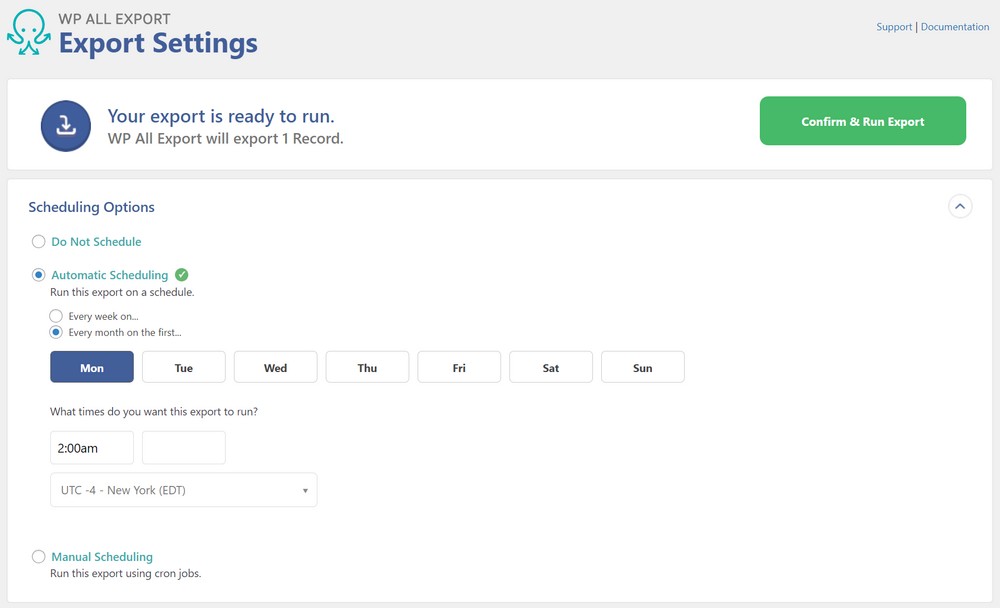Click the Do Not Schedule label
The height and width of the screenshot is (608, 1000).
tap(96, 242)
